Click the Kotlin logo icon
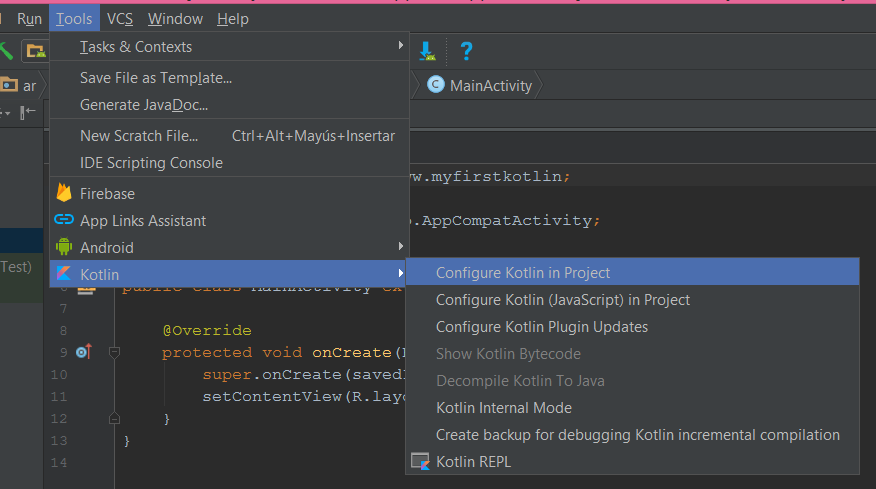Screen dimensions: 876x489 click(64, 273)
